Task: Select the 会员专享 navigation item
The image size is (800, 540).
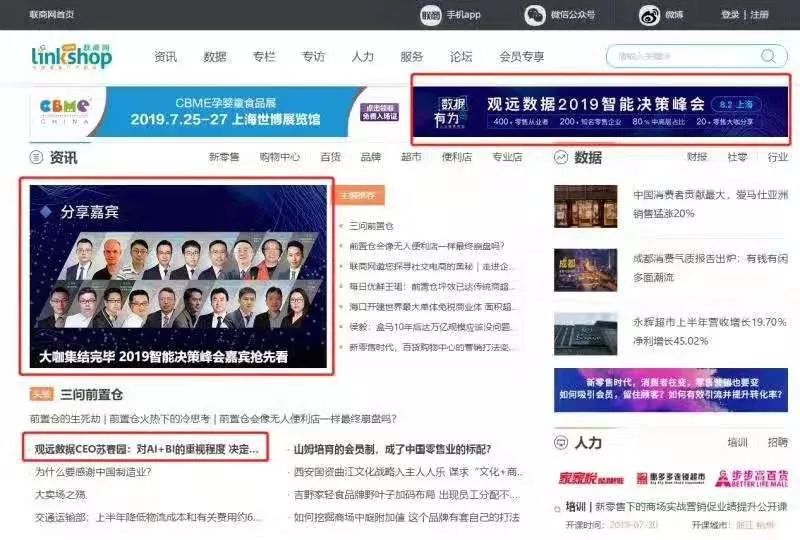Action: (x=522, y=57)
